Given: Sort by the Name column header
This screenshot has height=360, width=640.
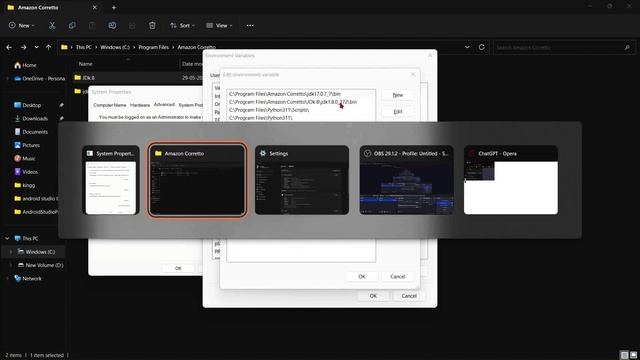Looking at the screenshot, I should [85, 64].
